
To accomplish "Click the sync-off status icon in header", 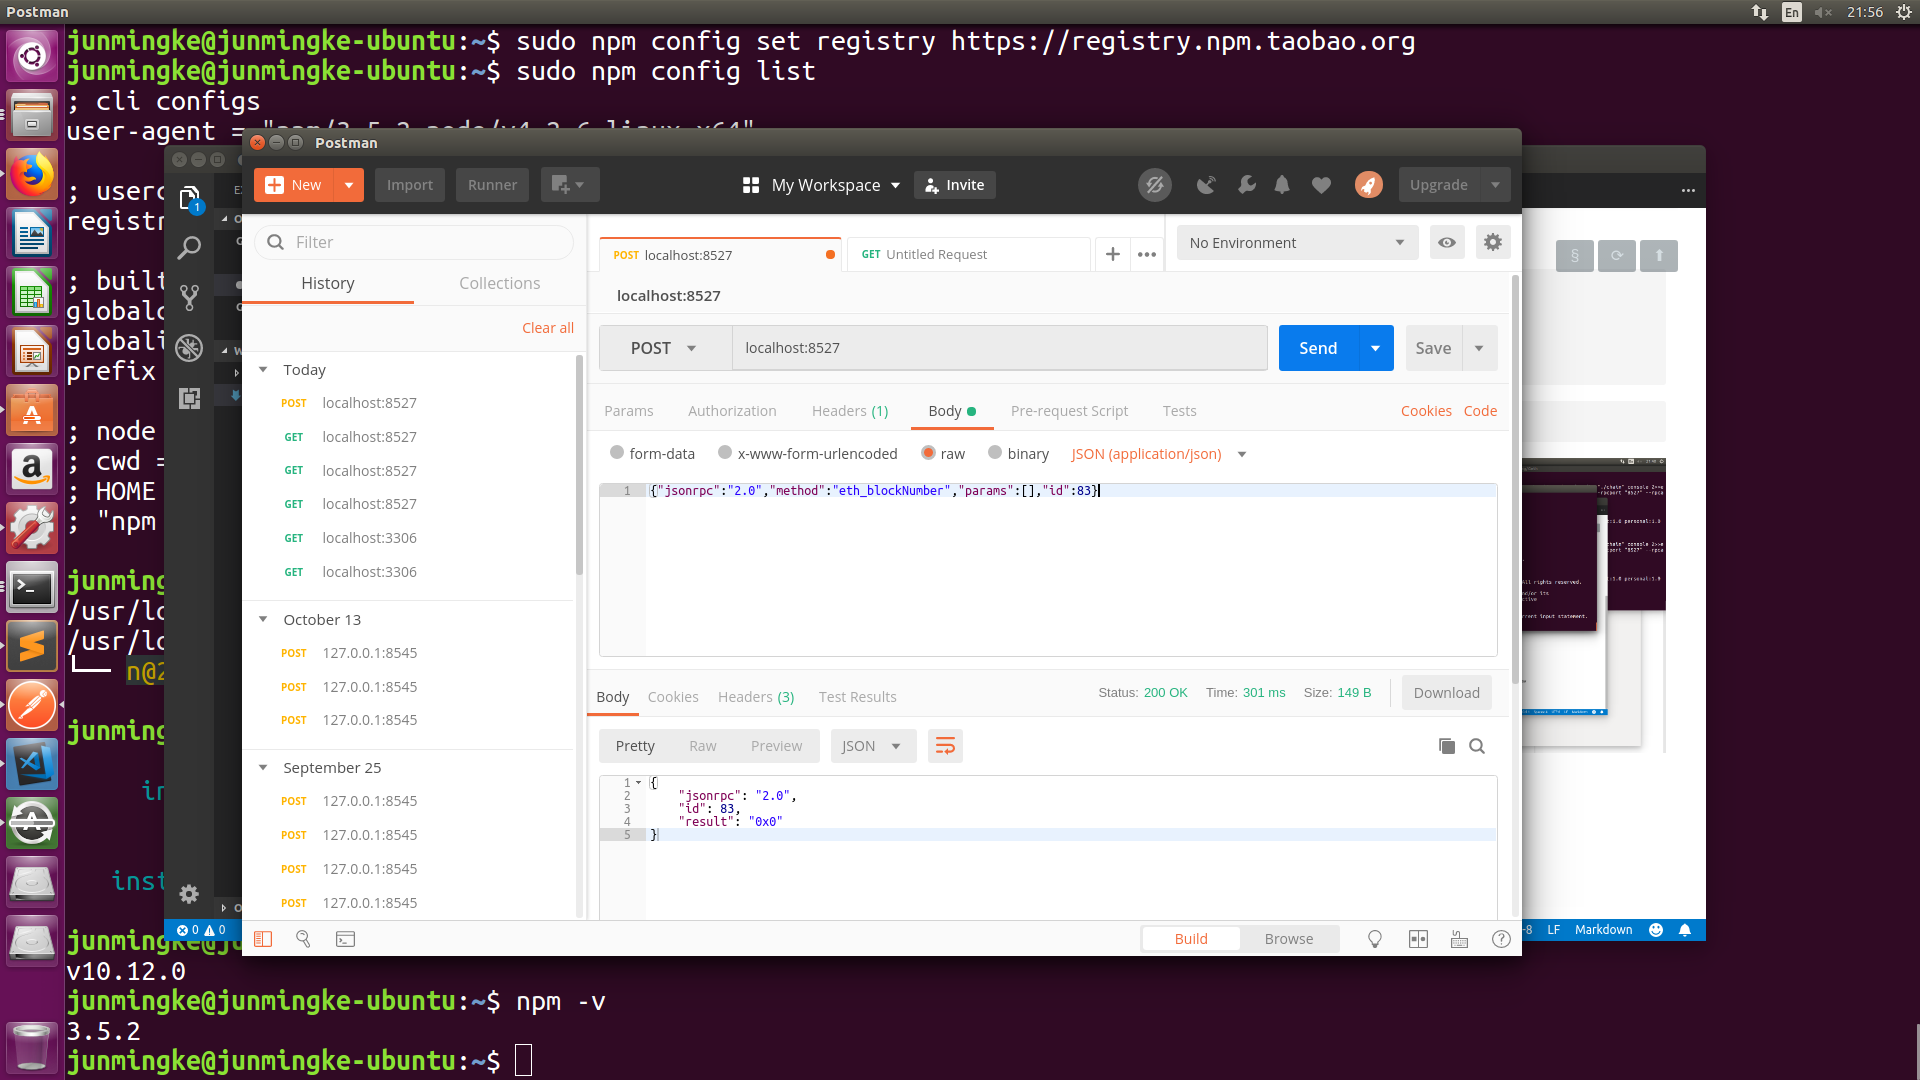I will pyautogui.click(x=1154, y=185).
